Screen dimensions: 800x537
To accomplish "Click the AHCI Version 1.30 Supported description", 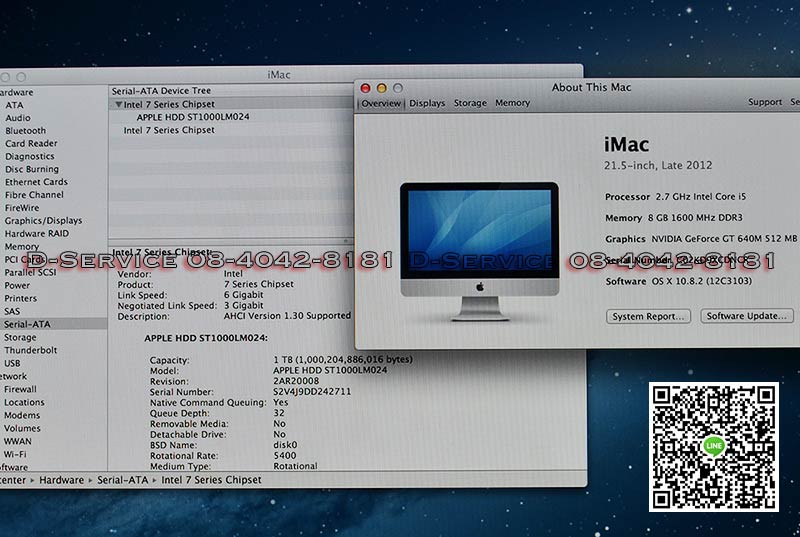I will (287, 316).
